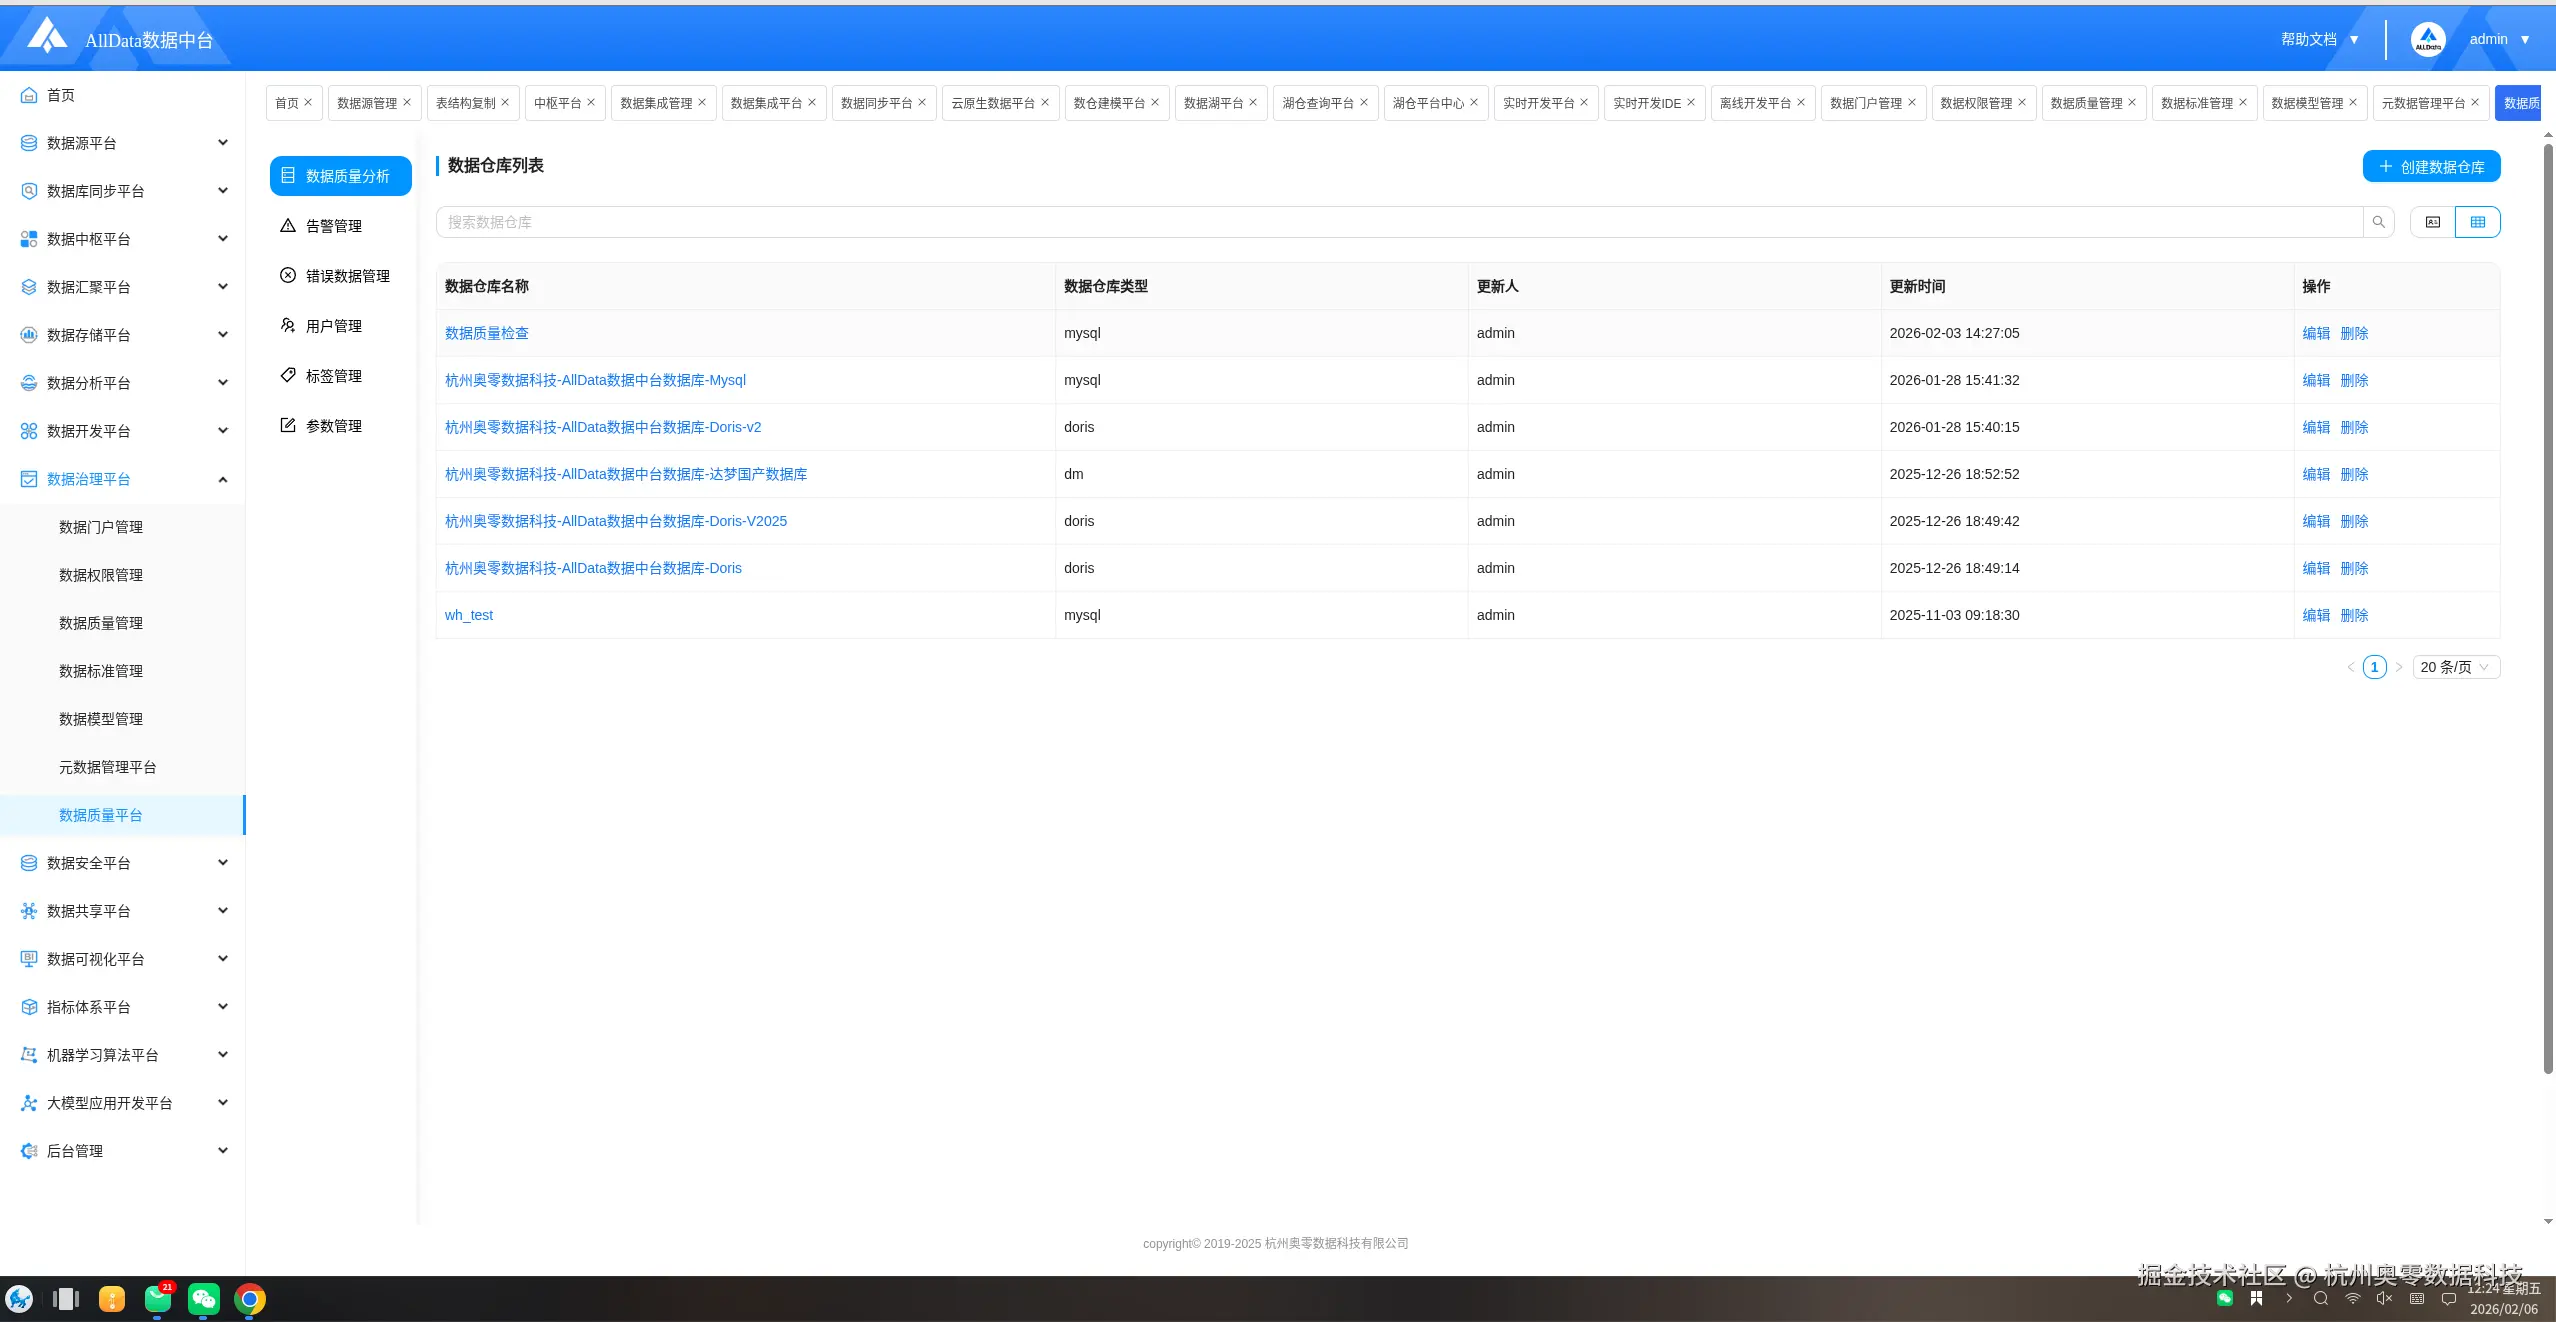Open Chrome from the taskbar
This screenshot has height=1322, width=2556.
[250, 1299]
